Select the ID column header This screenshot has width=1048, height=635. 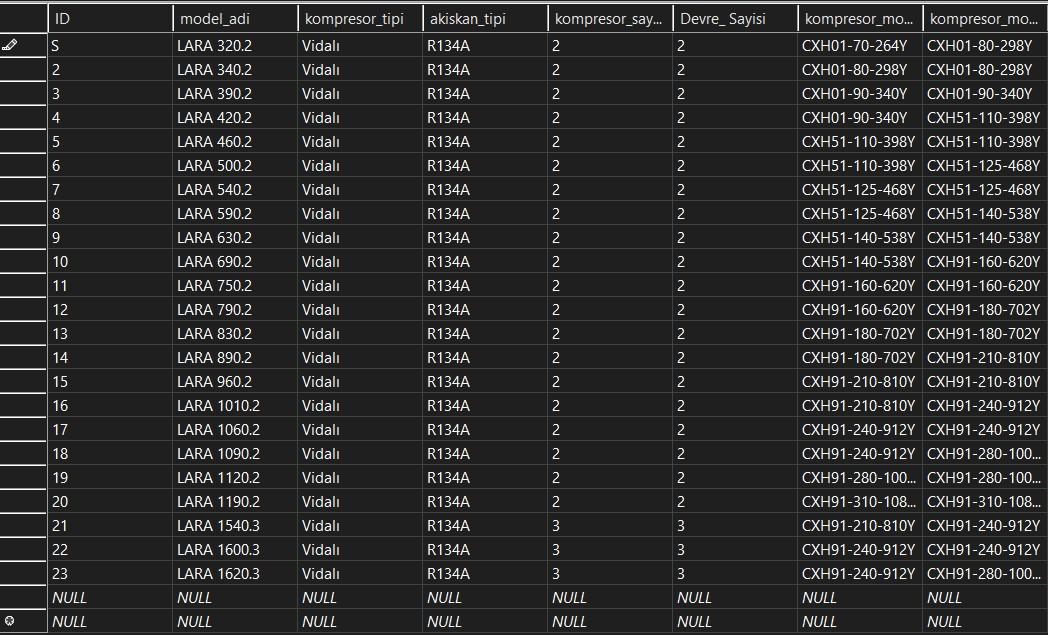(x=110, y=19)
